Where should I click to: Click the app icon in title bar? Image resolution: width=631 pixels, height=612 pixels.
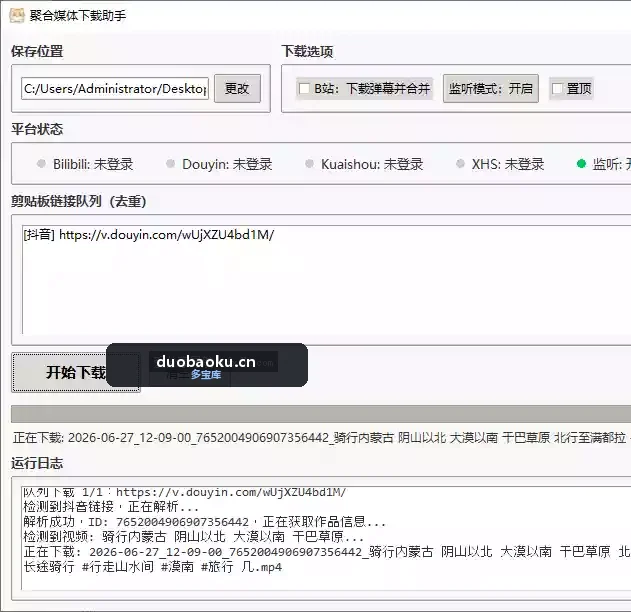click(x=16, y=15)
